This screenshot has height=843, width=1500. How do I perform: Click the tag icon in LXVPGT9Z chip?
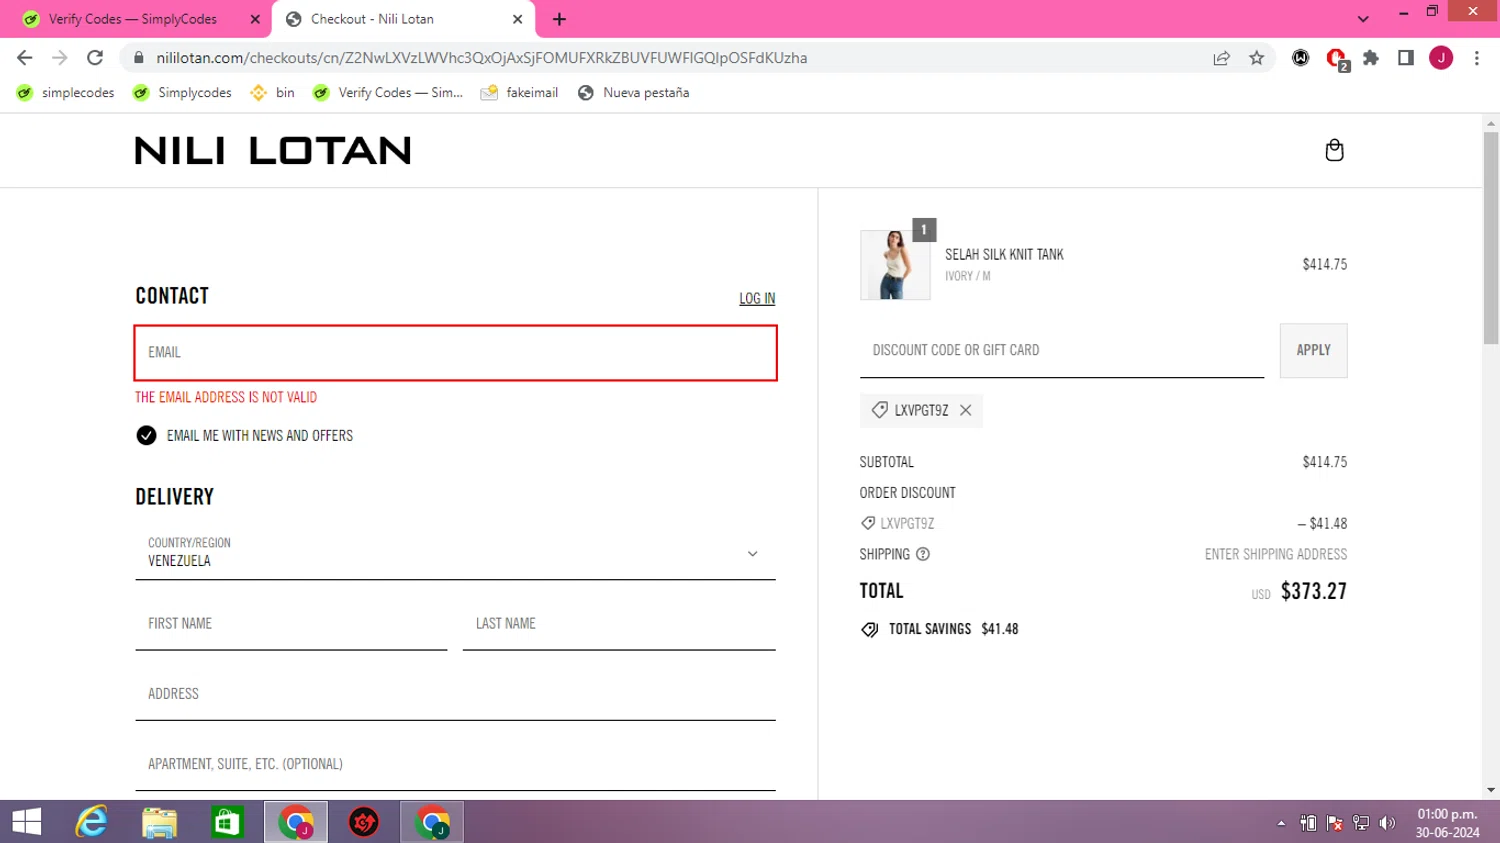tap(879, 410)
